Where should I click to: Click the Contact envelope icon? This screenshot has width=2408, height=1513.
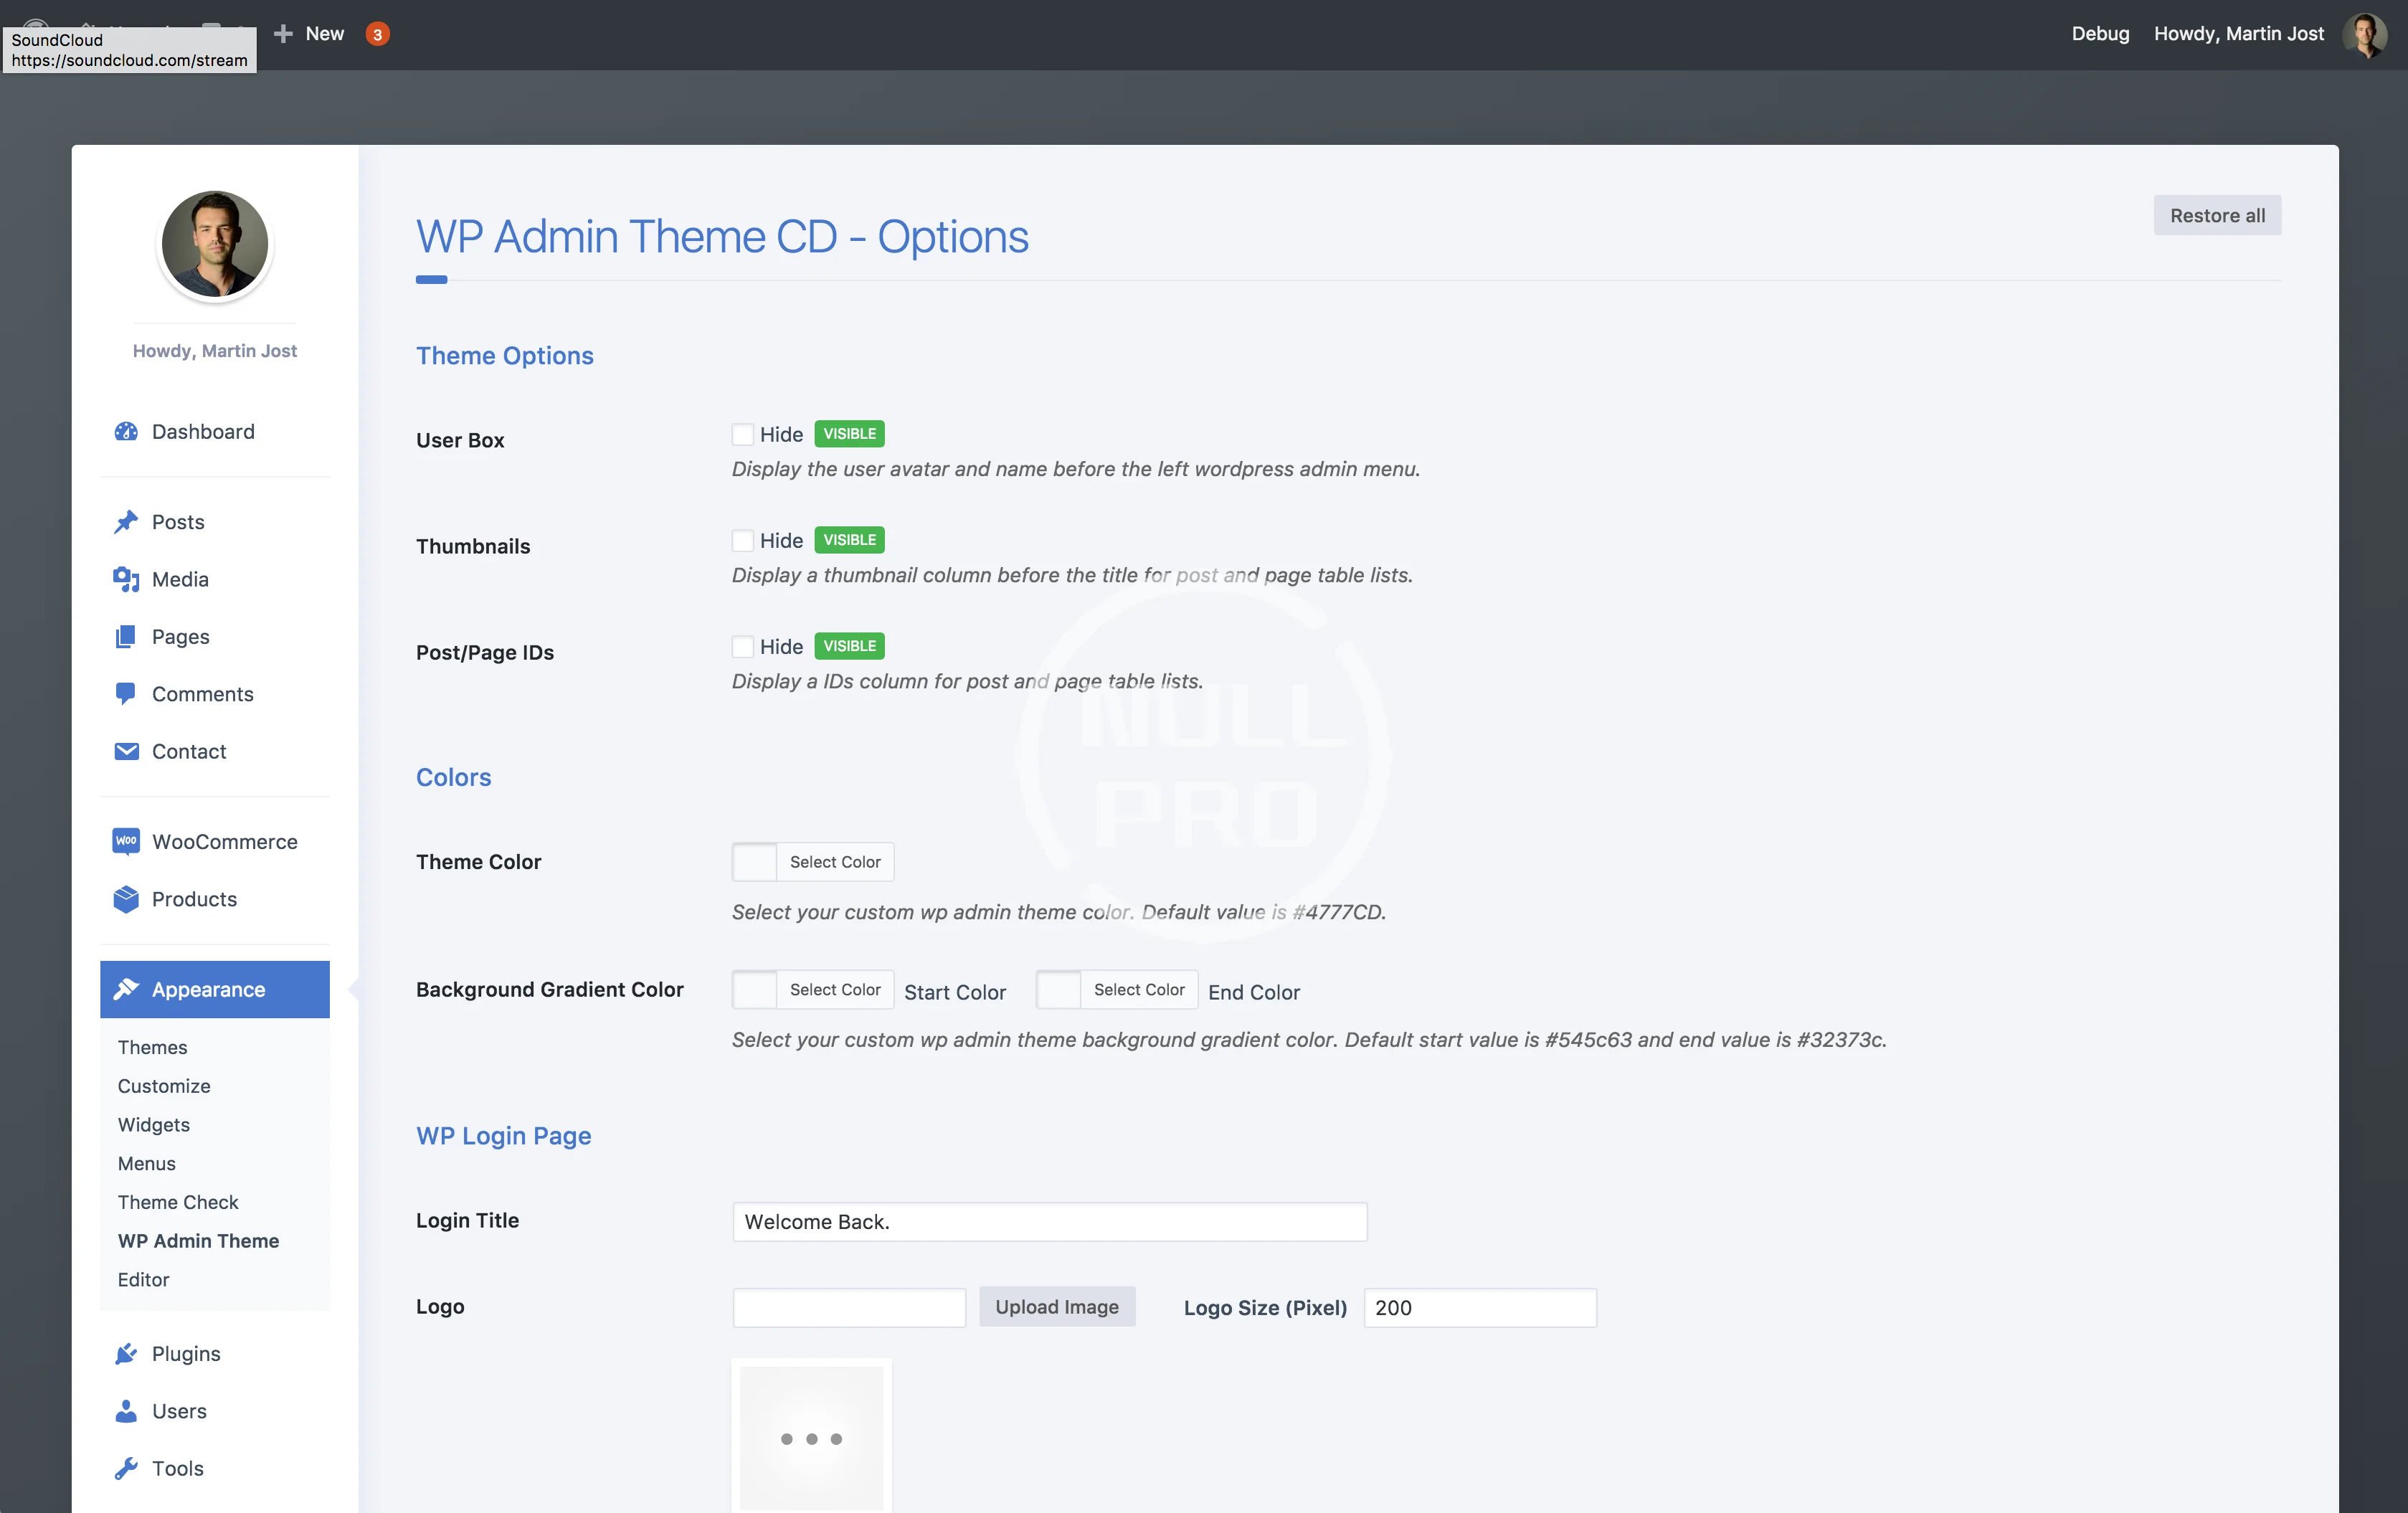126,751
